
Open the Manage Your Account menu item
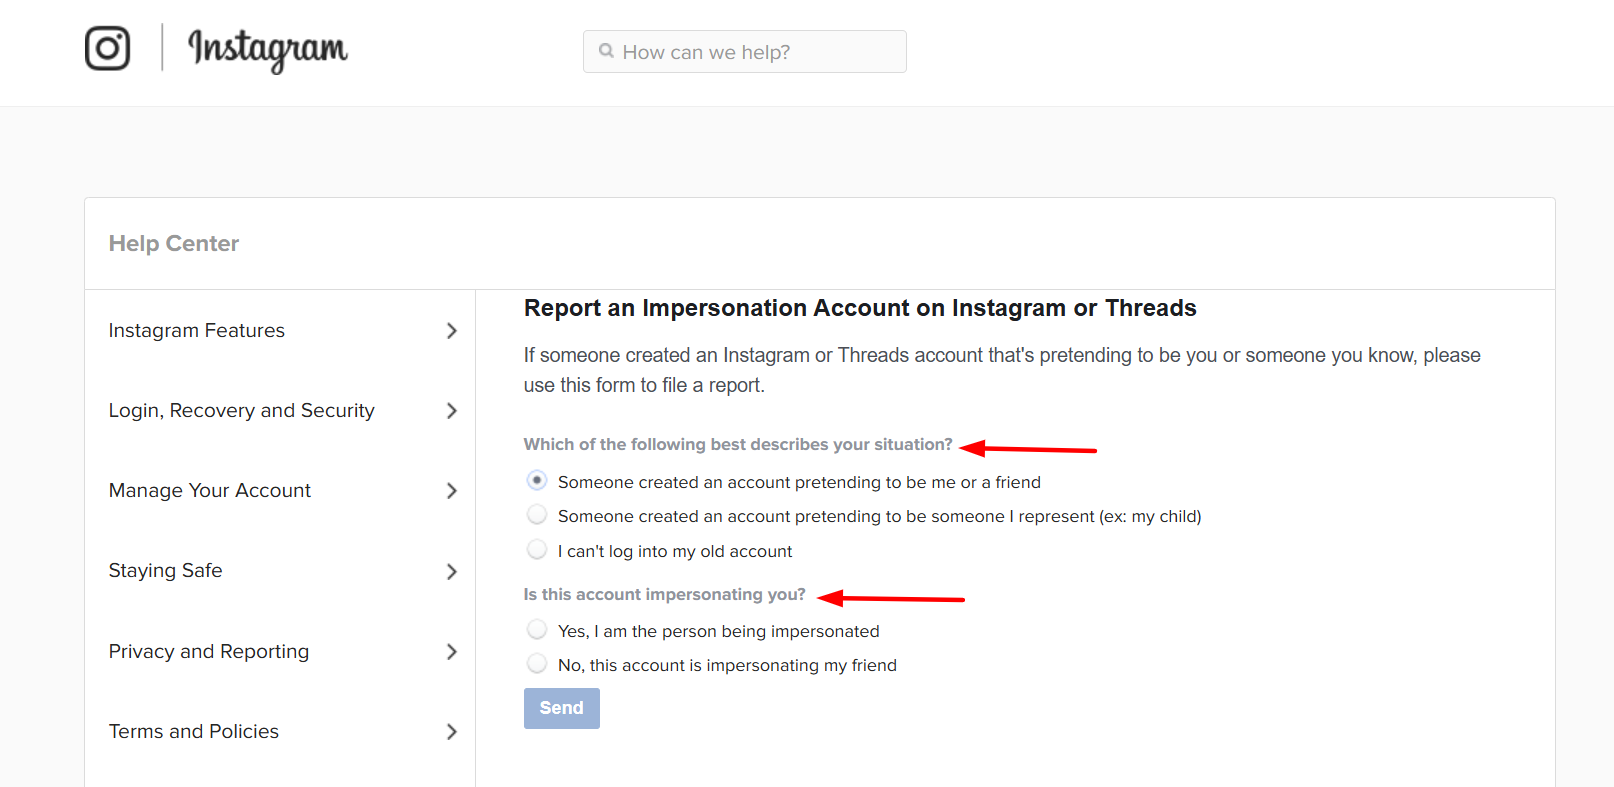209,490
